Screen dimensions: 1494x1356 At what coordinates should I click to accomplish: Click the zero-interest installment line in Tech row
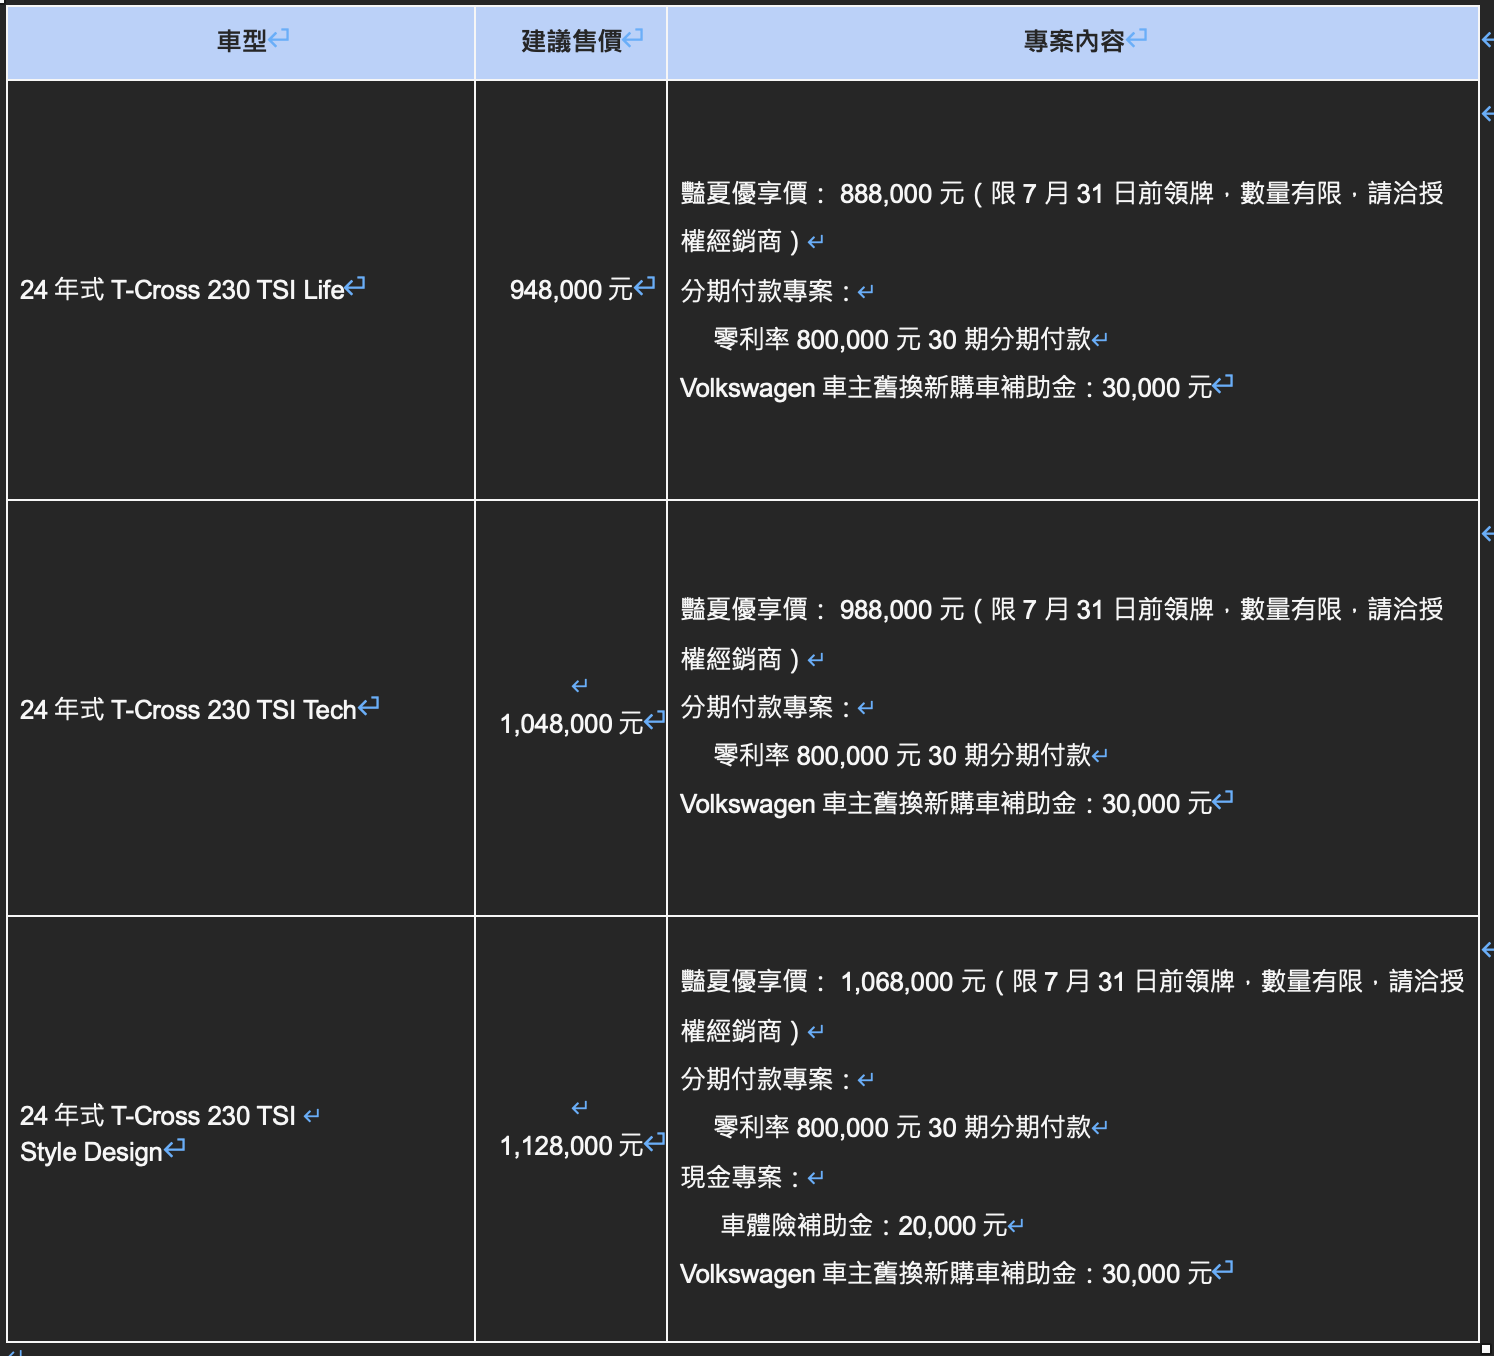[901, 756]
